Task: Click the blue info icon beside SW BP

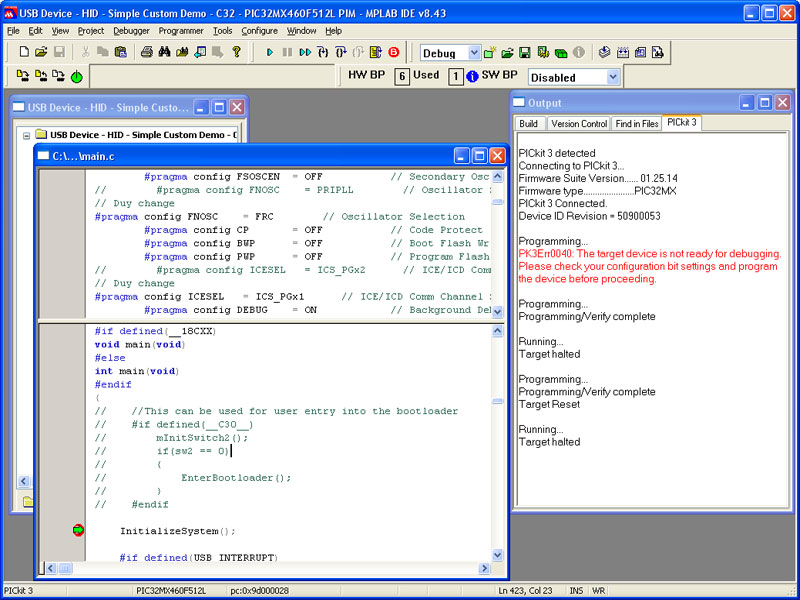Action: [472, 77]
